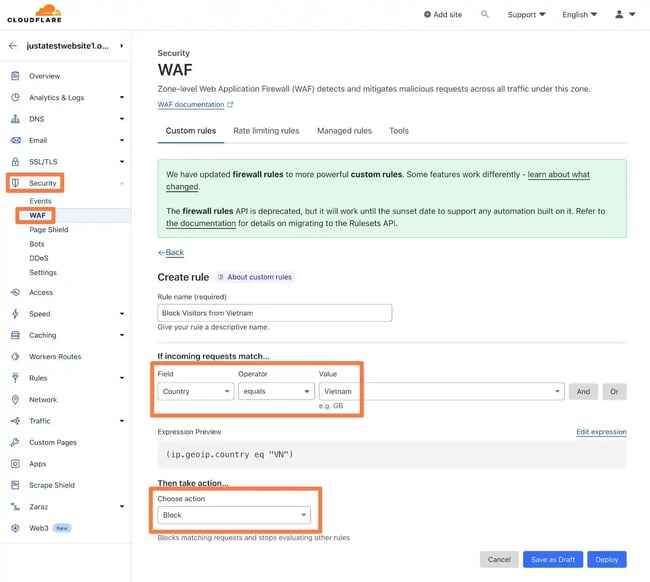Click the Workers Routes icon
650x582 pixels.
coord(15,356)
